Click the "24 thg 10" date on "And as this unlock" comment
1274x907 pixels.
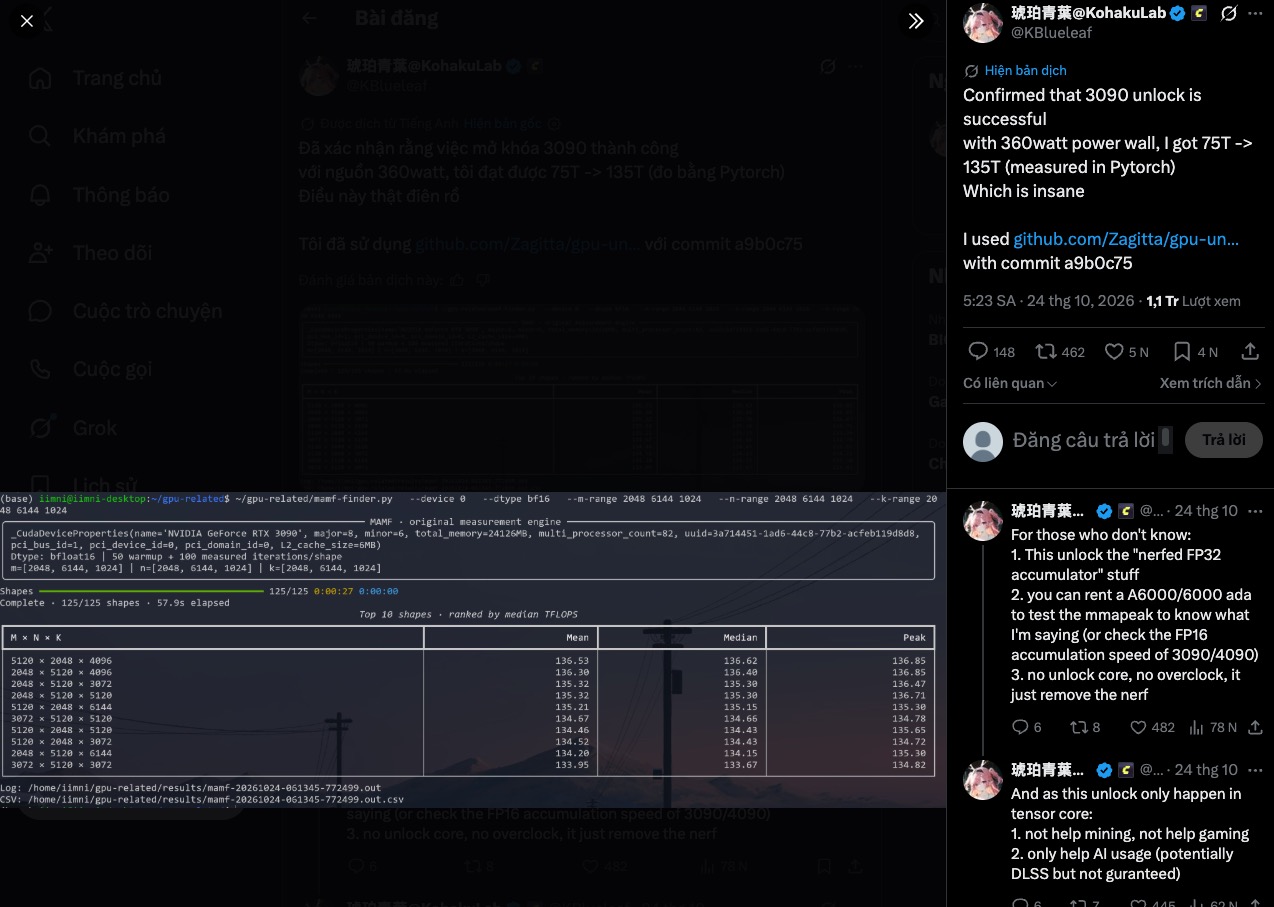(1206, 770)
